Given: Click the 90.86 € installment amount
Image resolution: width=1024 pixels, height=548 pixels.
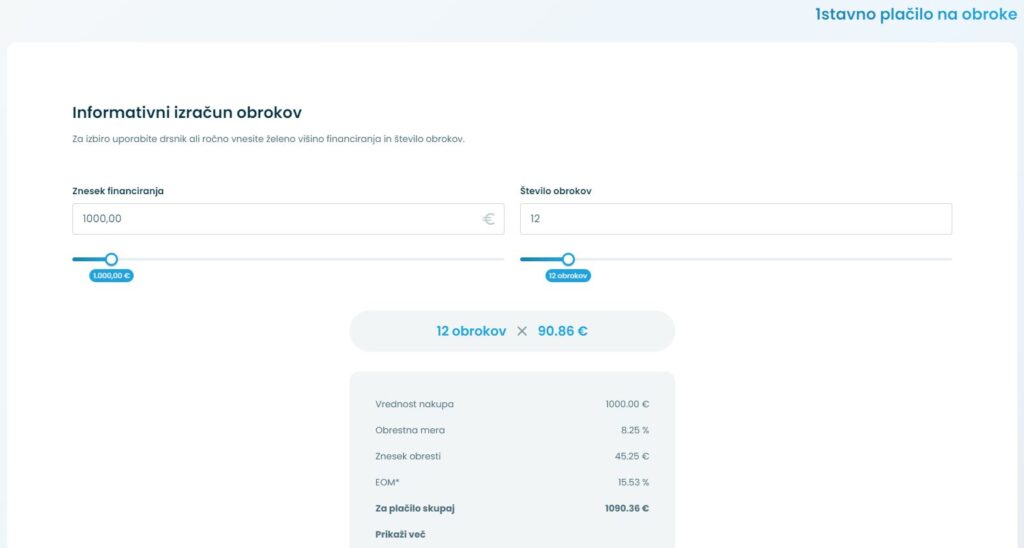Looking at the screenshot, I should click(563, 331).
